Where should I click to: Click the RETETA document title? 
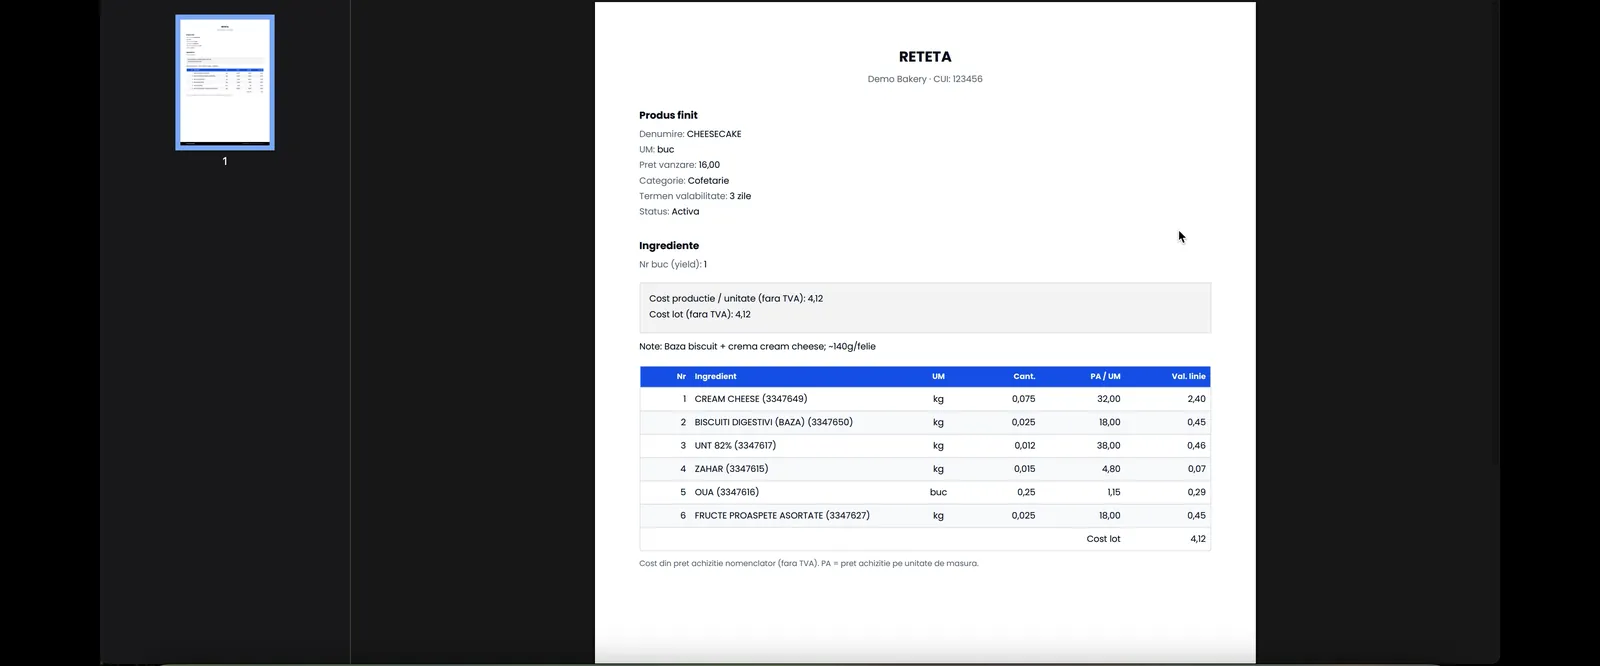tap(925, 57)
